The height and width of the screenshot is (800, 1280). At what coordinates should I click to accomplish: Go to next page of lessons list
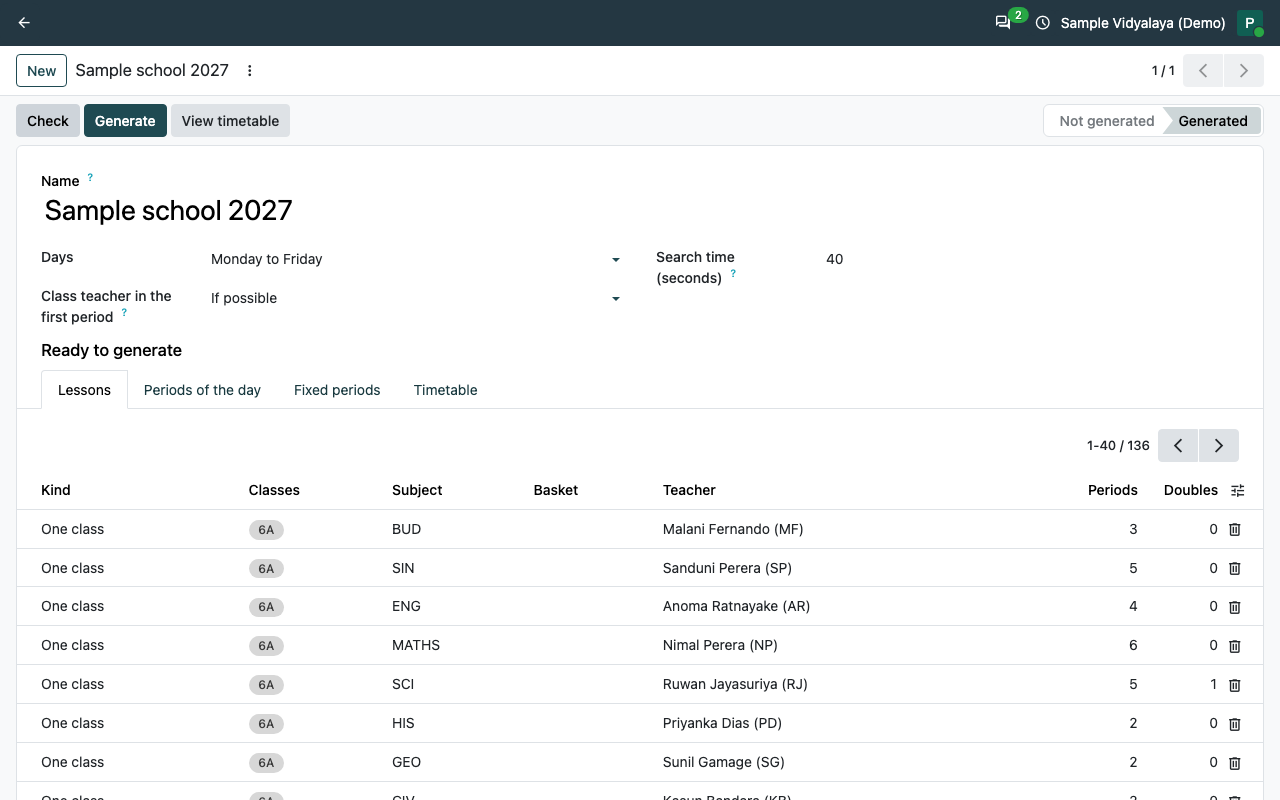(x=1219, y=446)
